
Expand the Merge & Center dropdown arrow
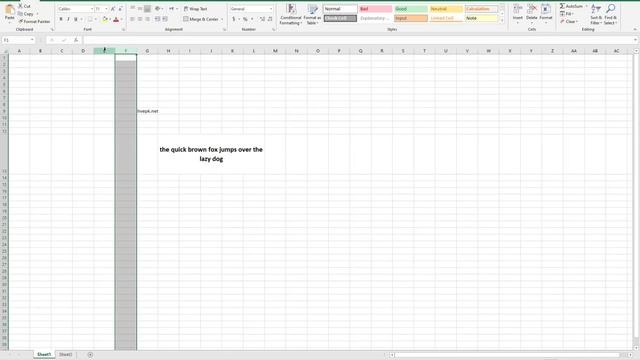[x=222, y=19]
